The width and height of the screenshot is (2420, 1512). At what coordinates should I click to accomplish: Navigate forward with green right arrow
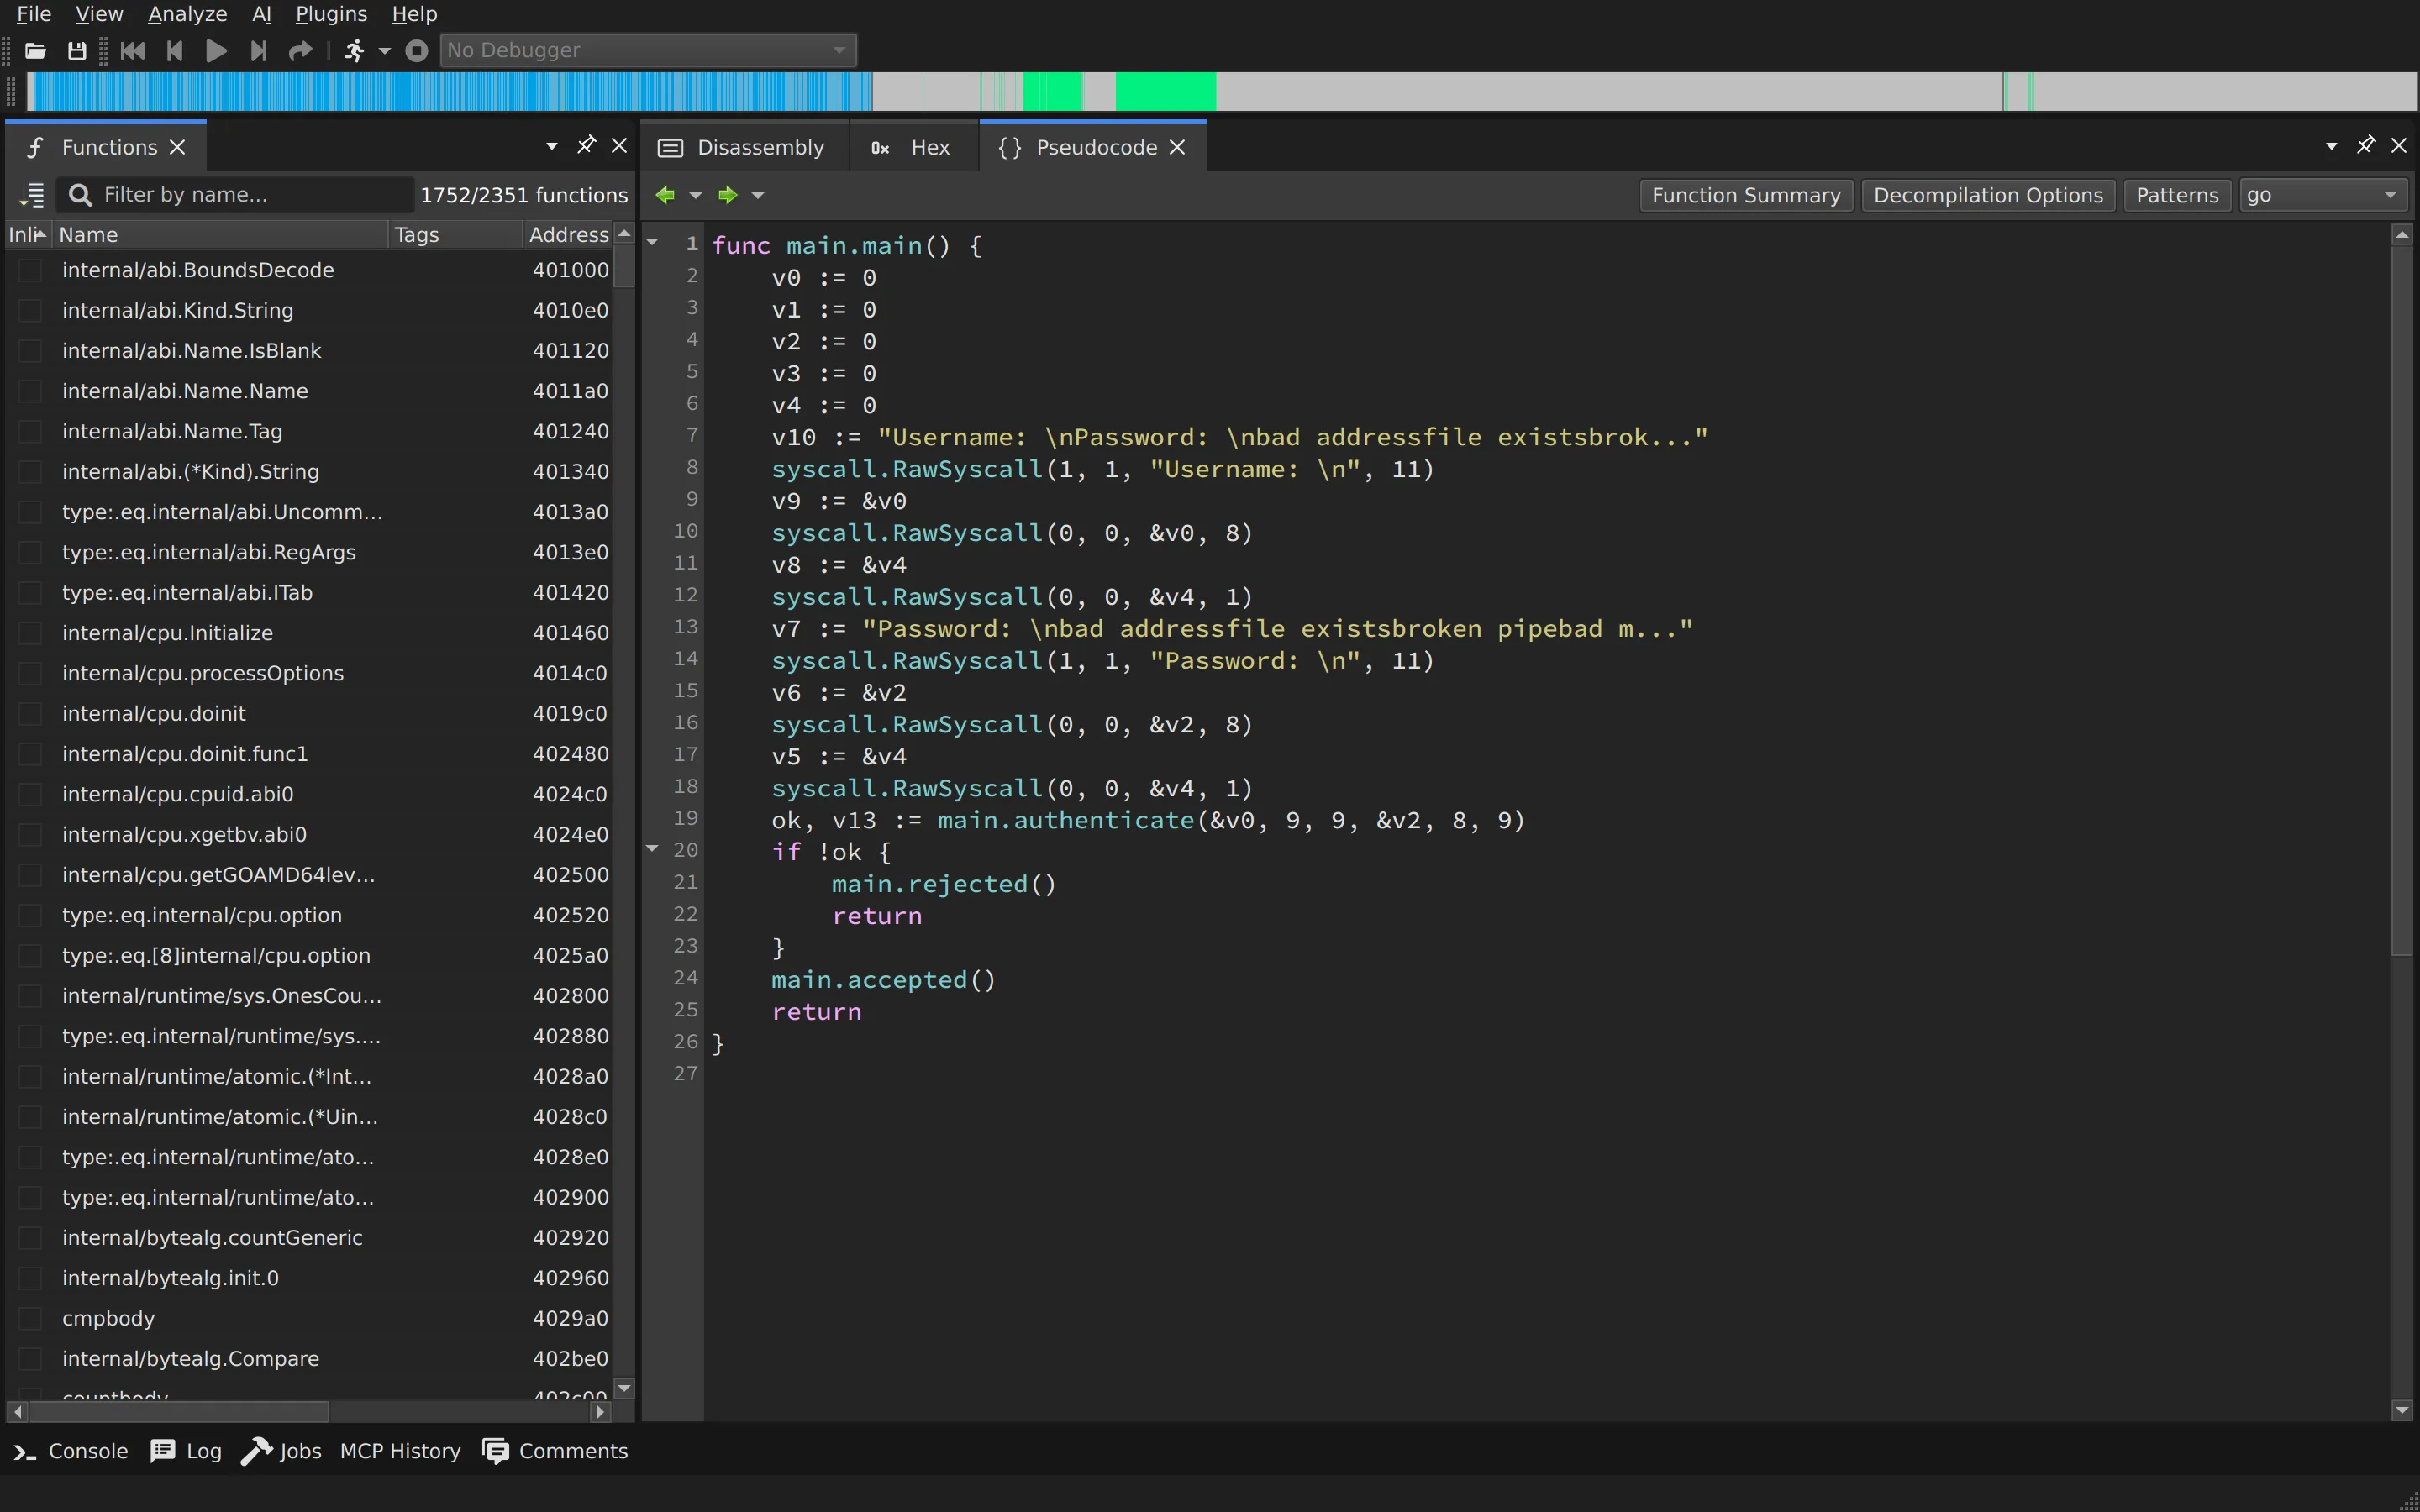coord(728,195)
